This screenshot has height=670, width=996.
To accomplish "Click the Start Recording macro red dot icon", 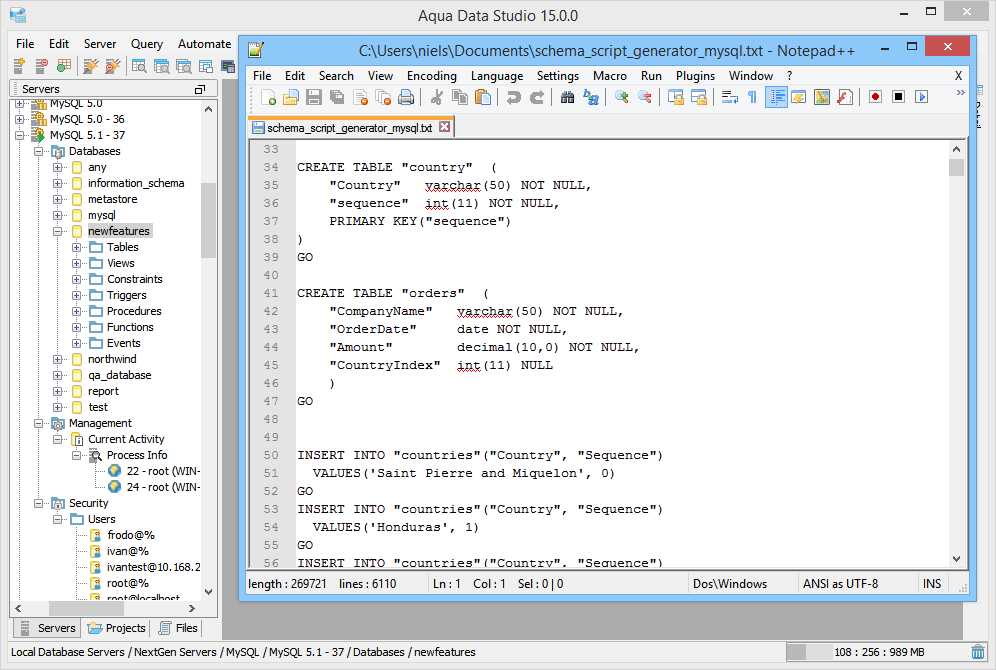I will point(875,97).
